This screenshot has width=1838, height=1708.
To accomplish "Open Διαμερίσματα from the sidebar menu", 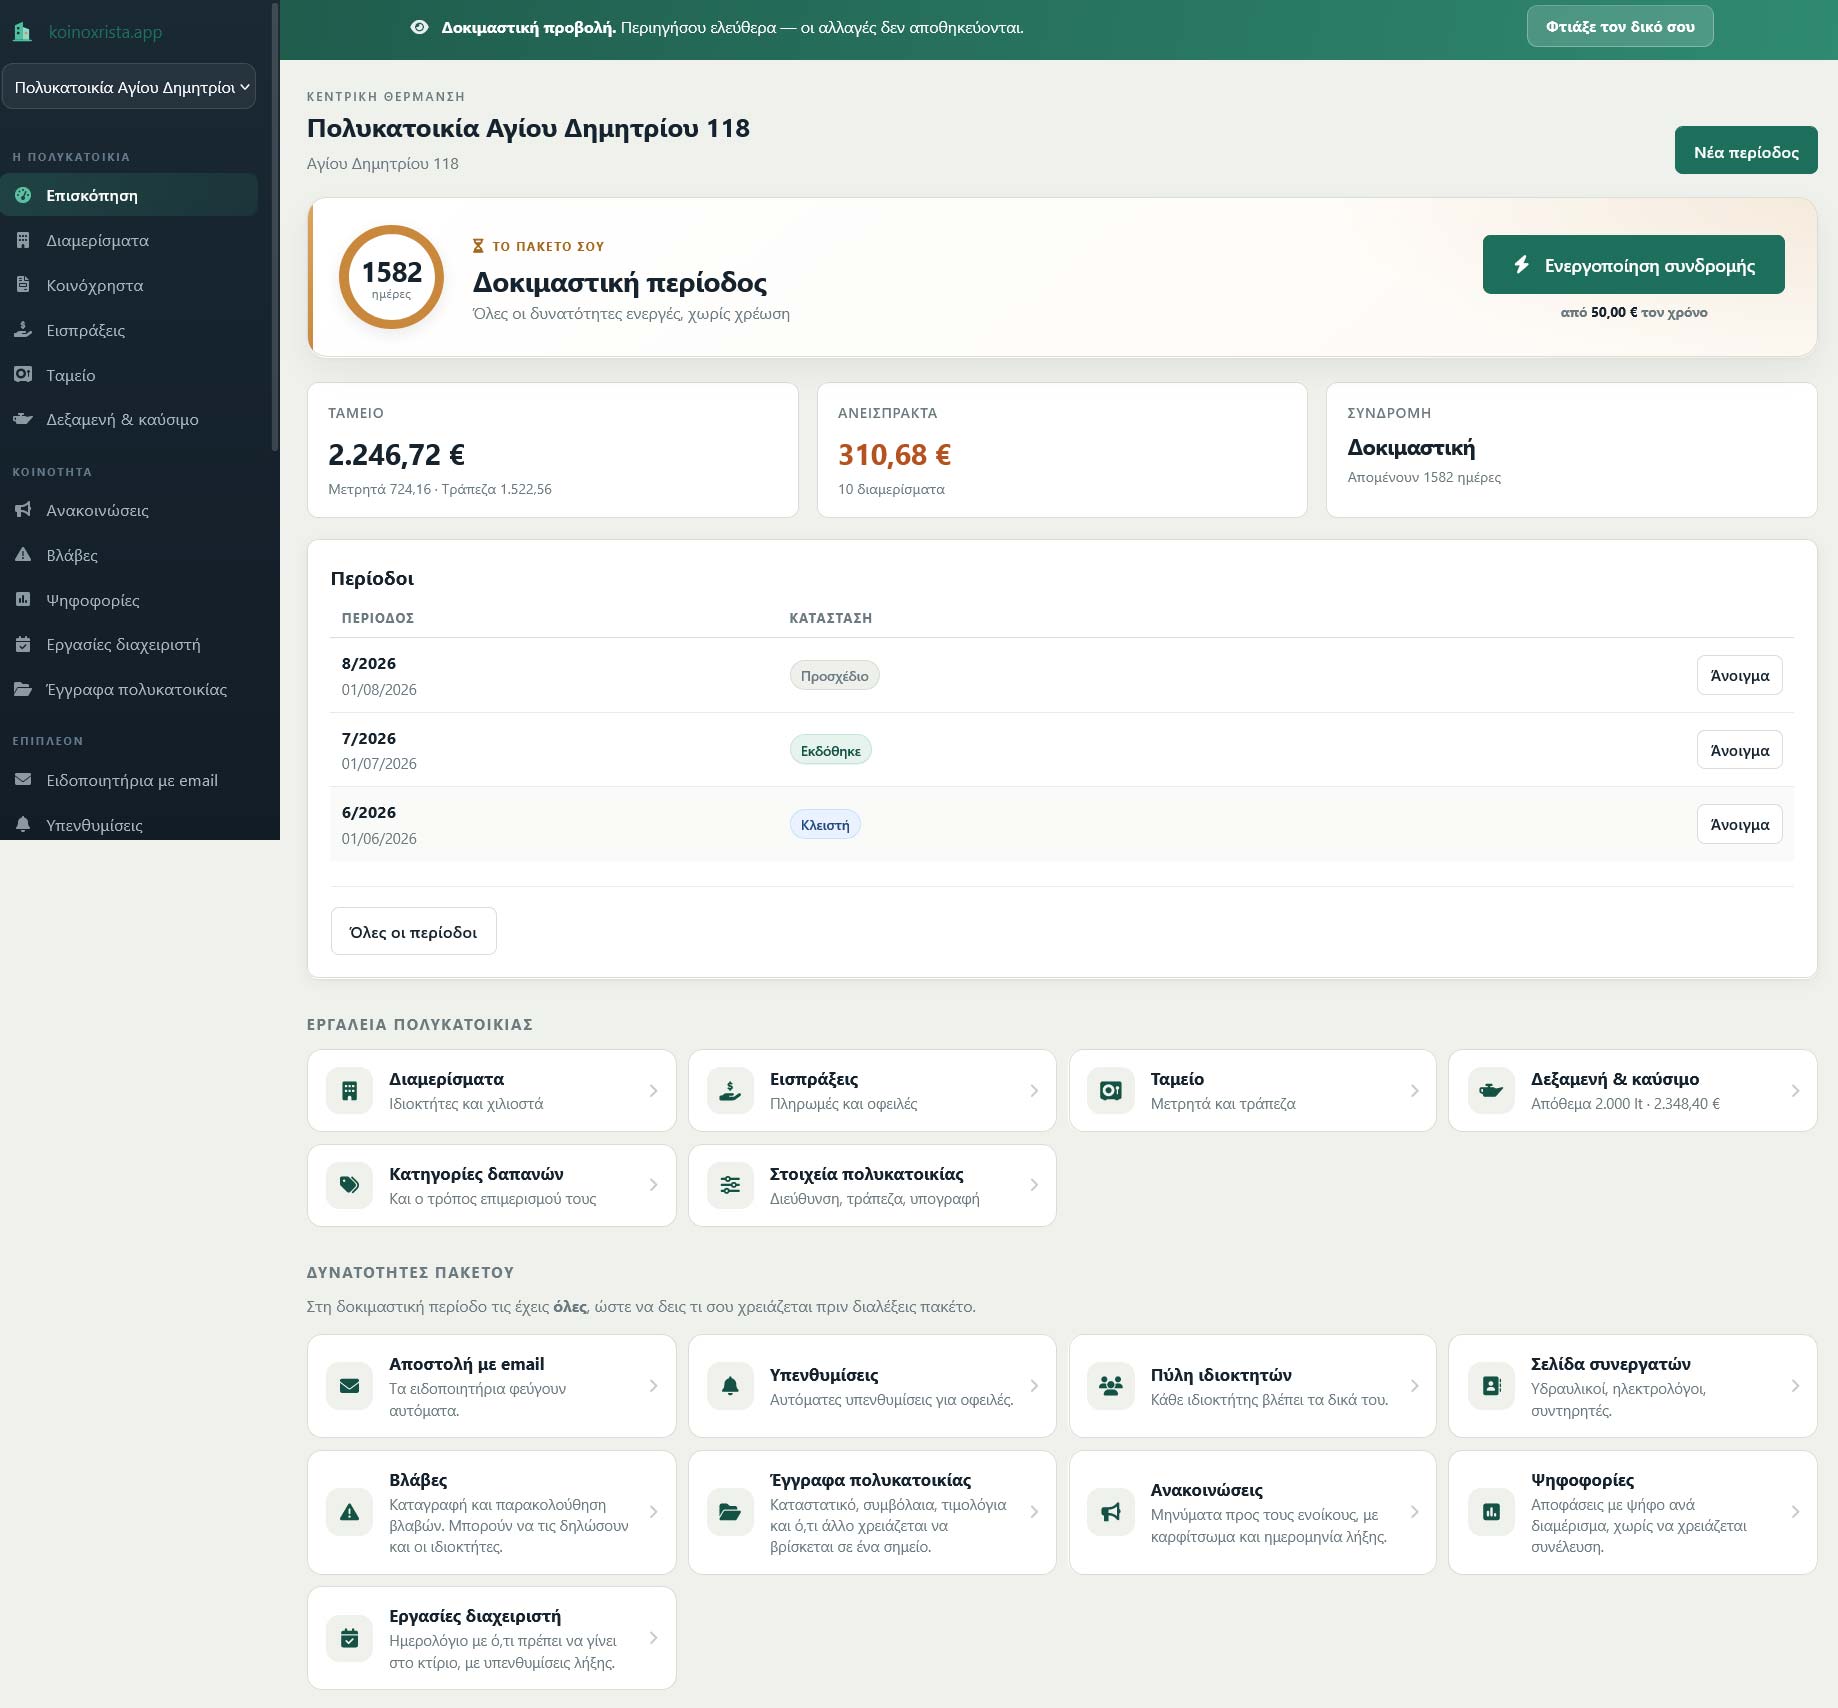I will 129,240.
